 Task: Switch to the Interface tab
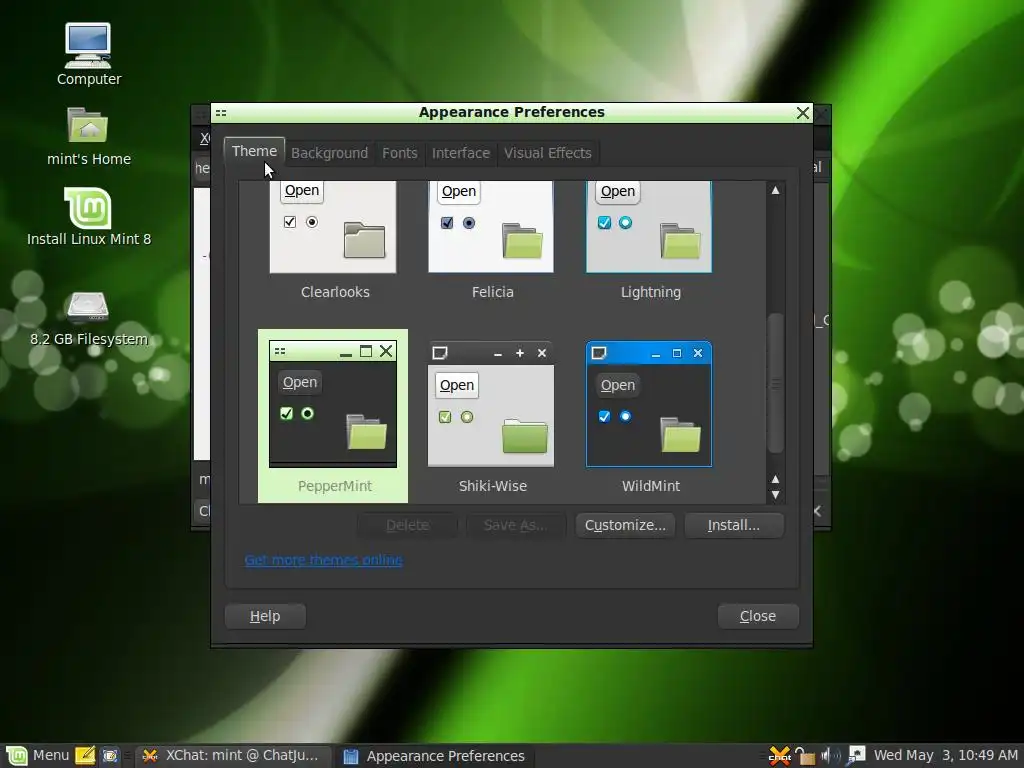tap(460, 153)
